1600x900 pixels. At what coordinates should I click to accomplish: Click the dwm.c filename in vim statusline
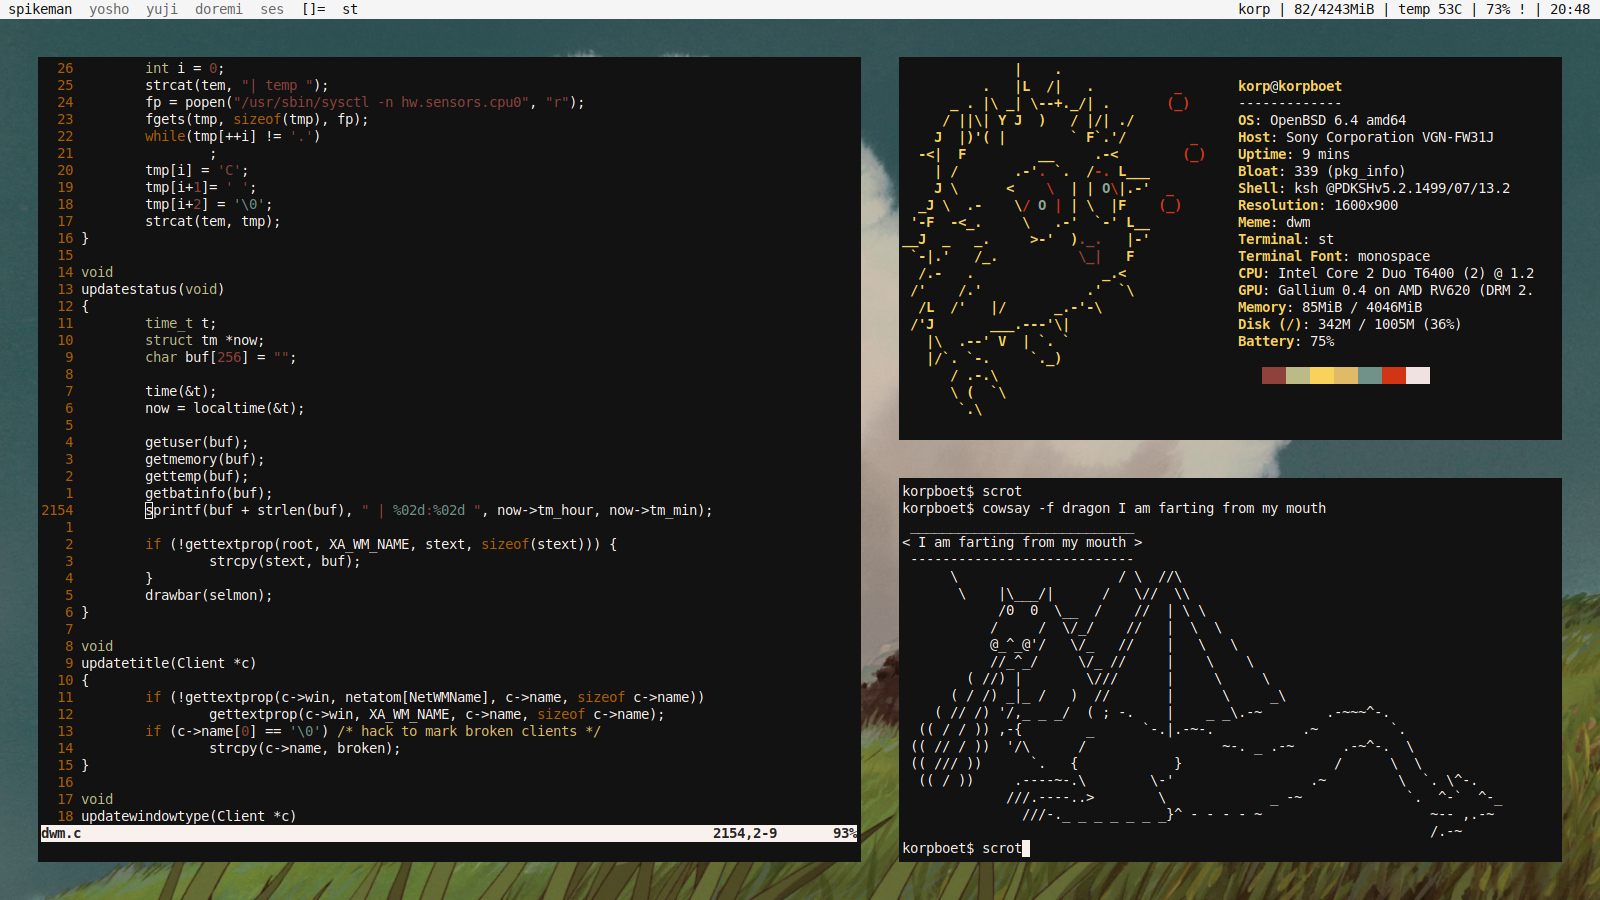[61, 833]
